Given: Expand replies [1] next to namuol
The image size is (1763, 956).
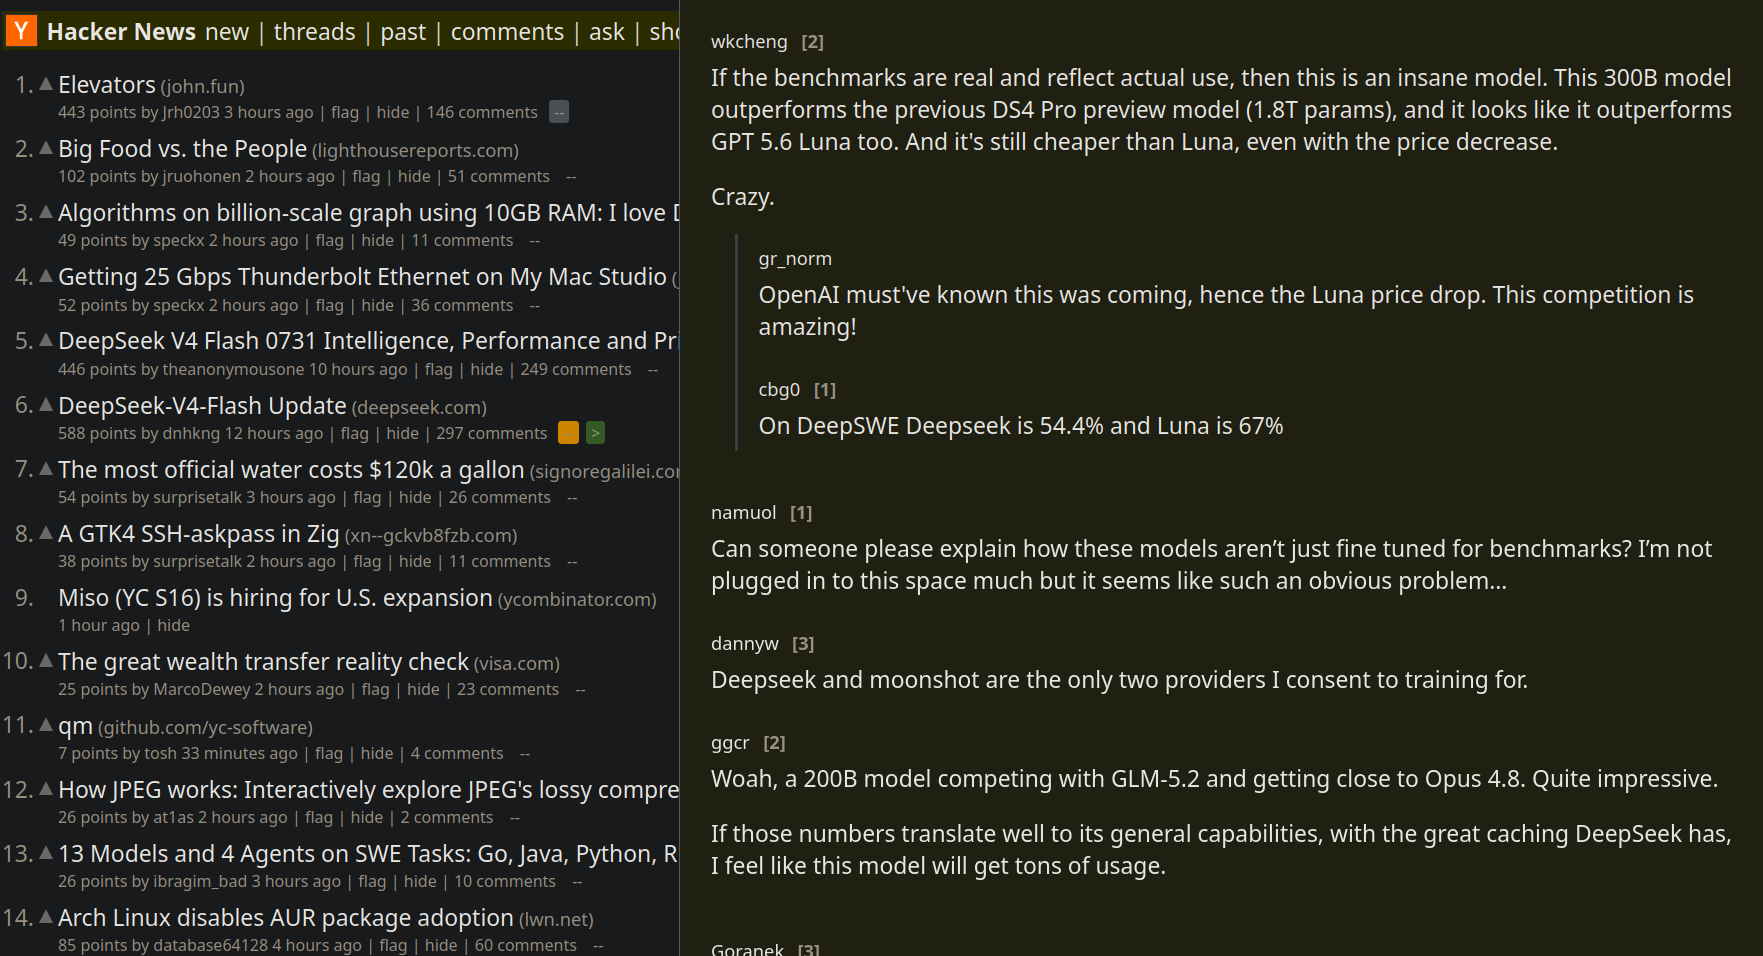Looking at the screenshot, I should tap(801, 513).
